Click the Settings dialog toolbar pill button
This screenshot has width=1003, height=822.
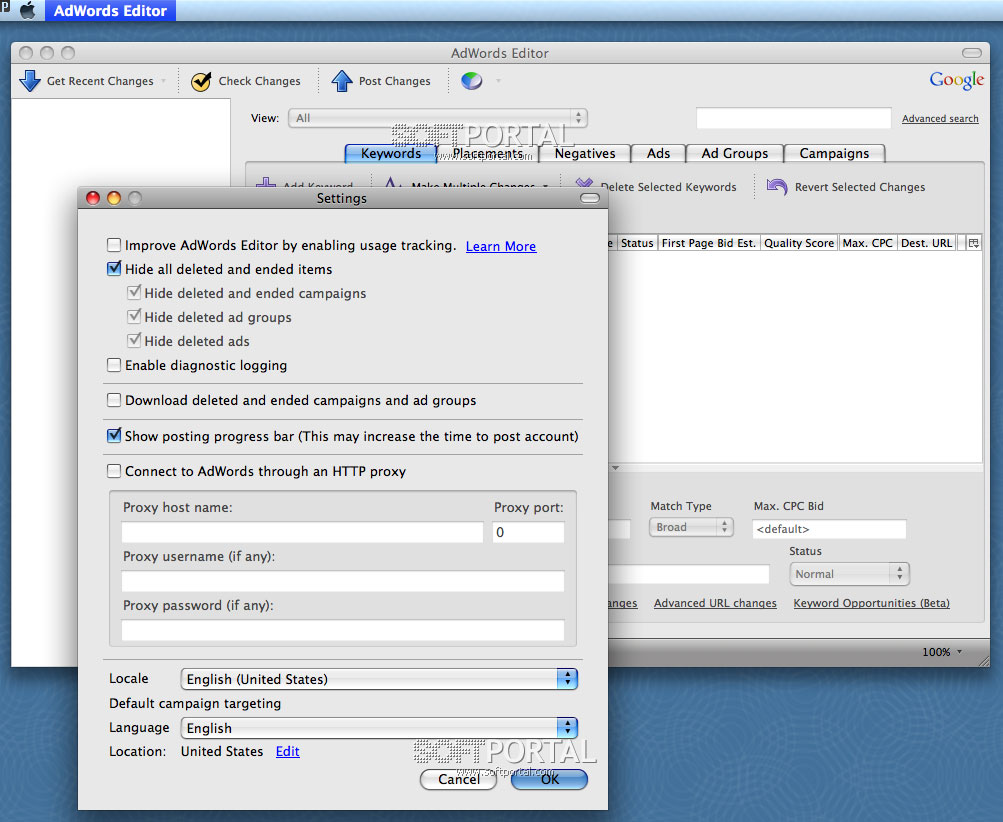click(589, 198)
